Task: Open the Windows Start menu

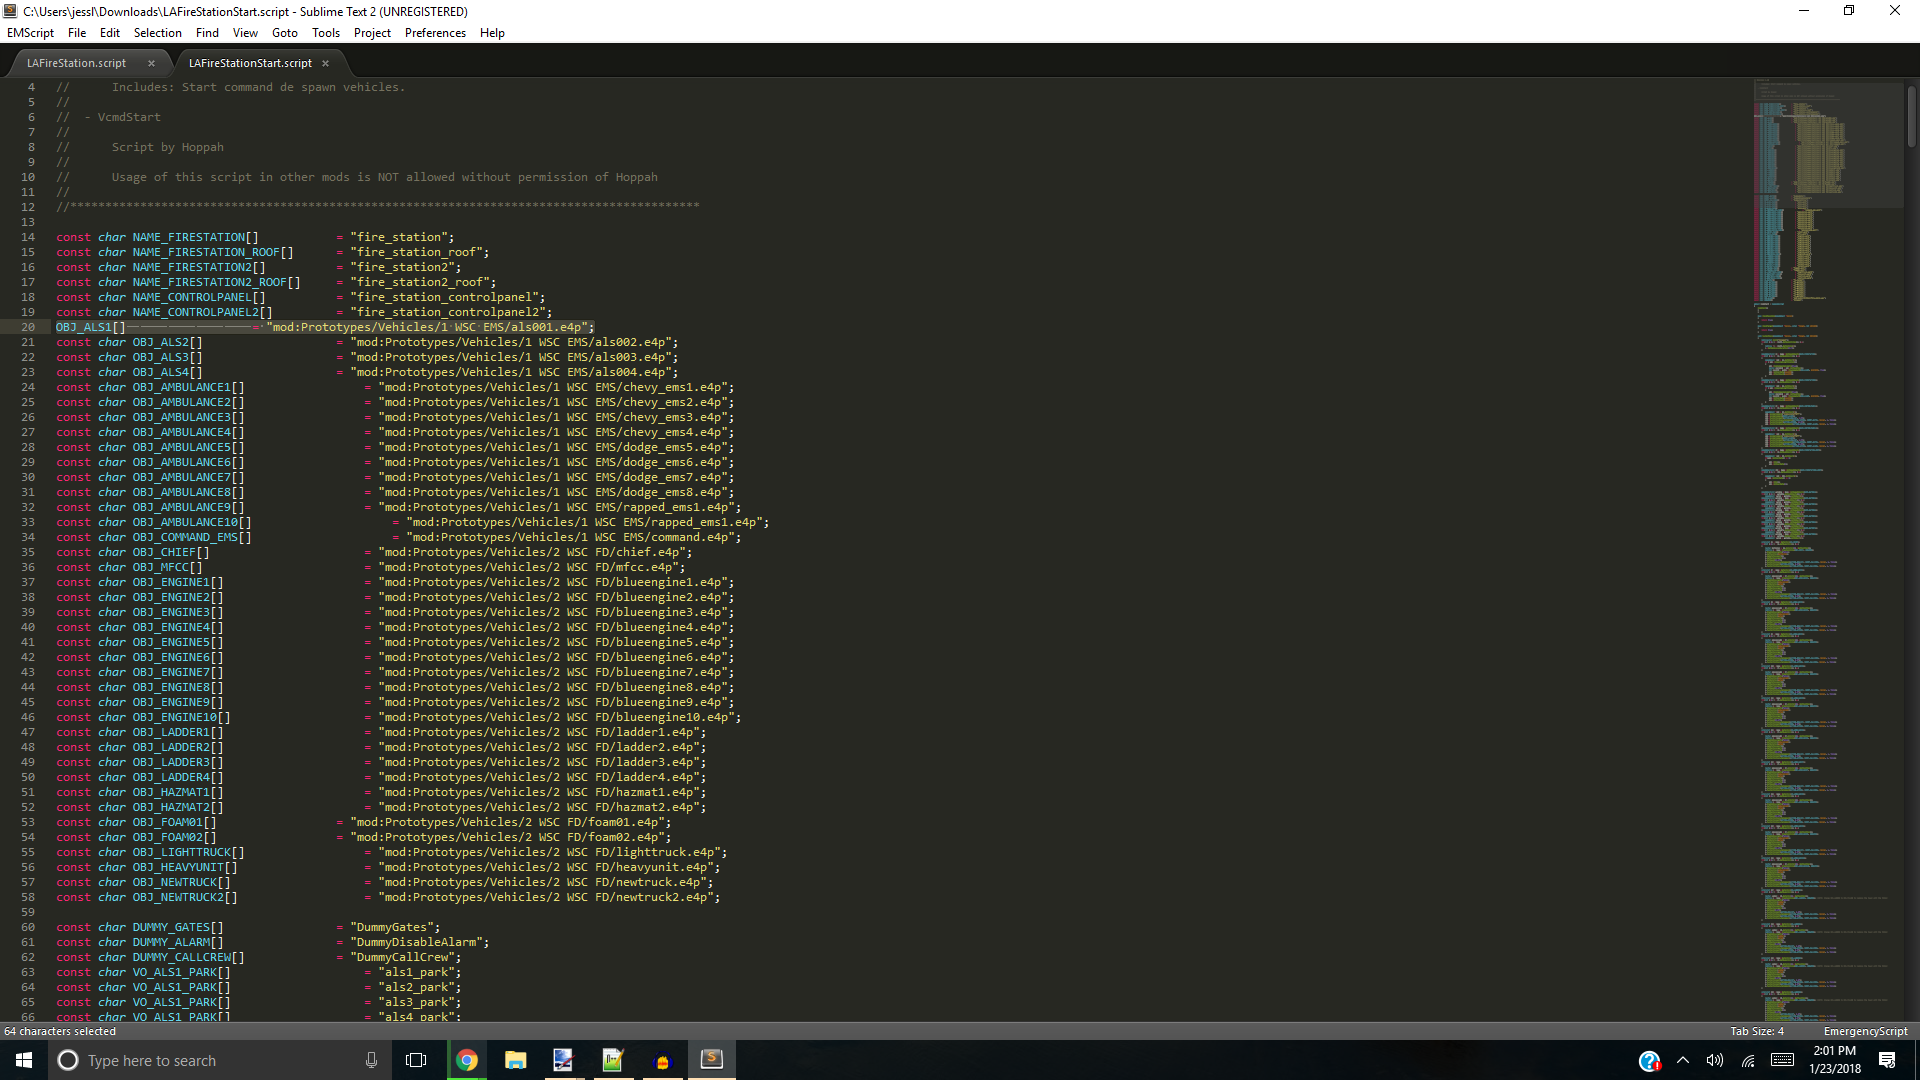Action: (x=24, y=1060)
